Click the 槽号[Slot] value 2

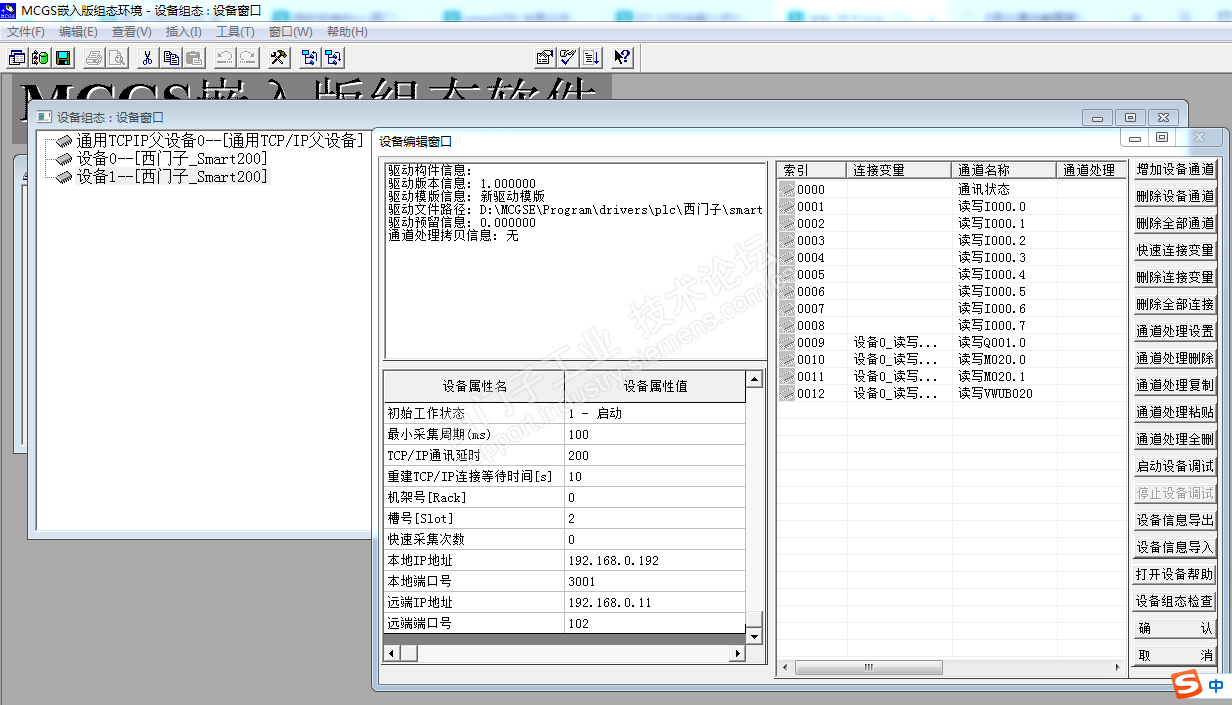655,518
